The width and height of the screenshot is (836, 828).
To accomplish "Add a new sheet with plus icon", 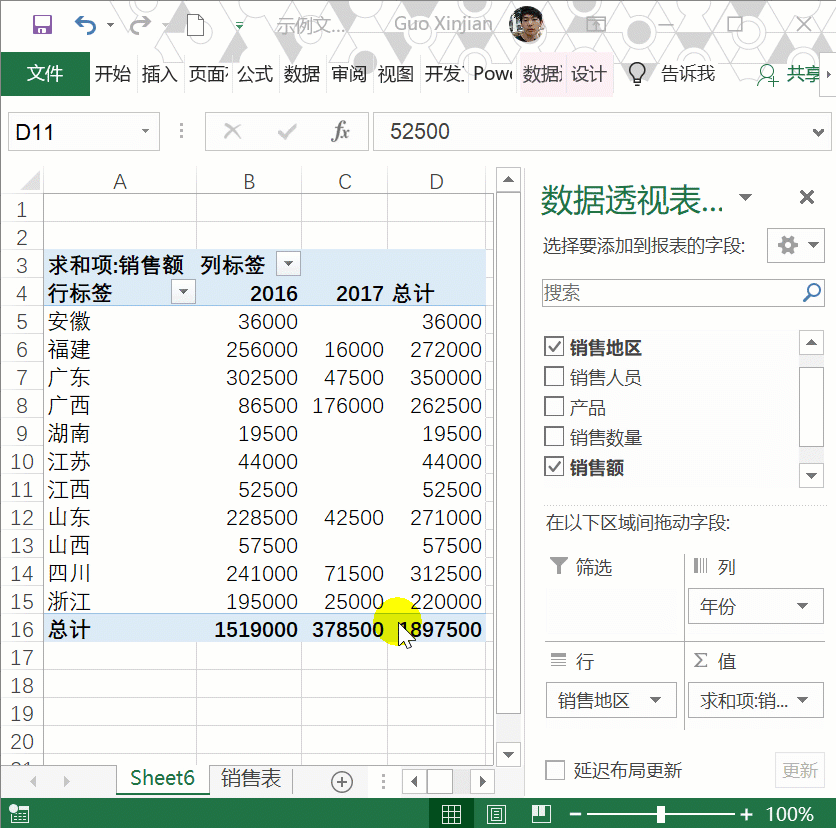I will point(342,781).
